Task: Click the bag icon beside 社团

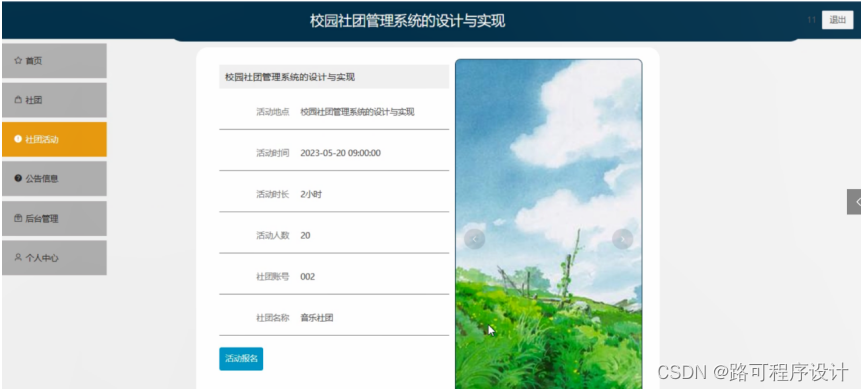Action: pos(18,100)
